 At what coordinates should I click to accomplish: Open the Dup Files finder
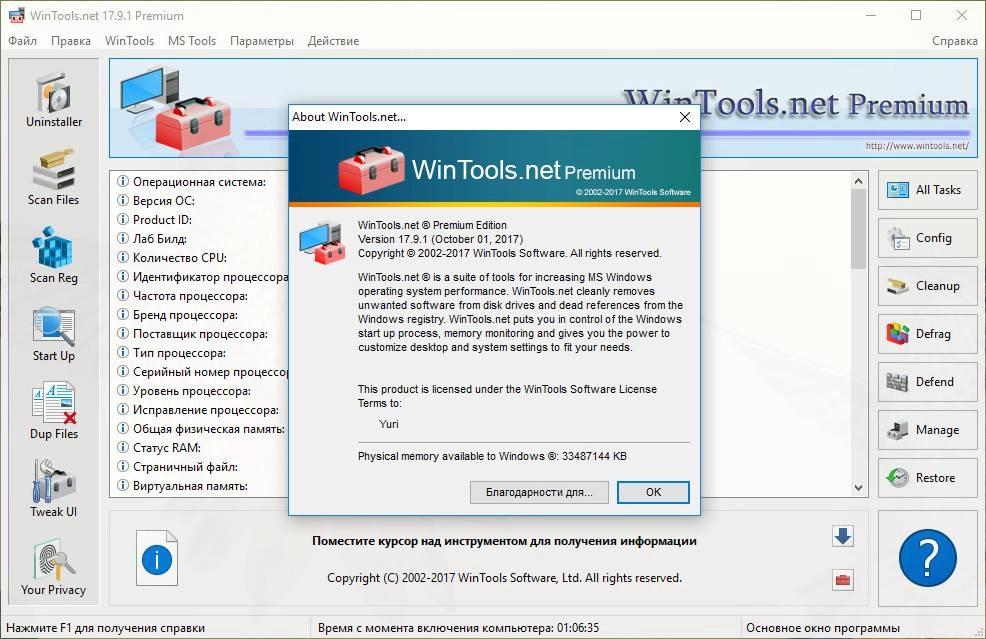(x=53, y=411)
